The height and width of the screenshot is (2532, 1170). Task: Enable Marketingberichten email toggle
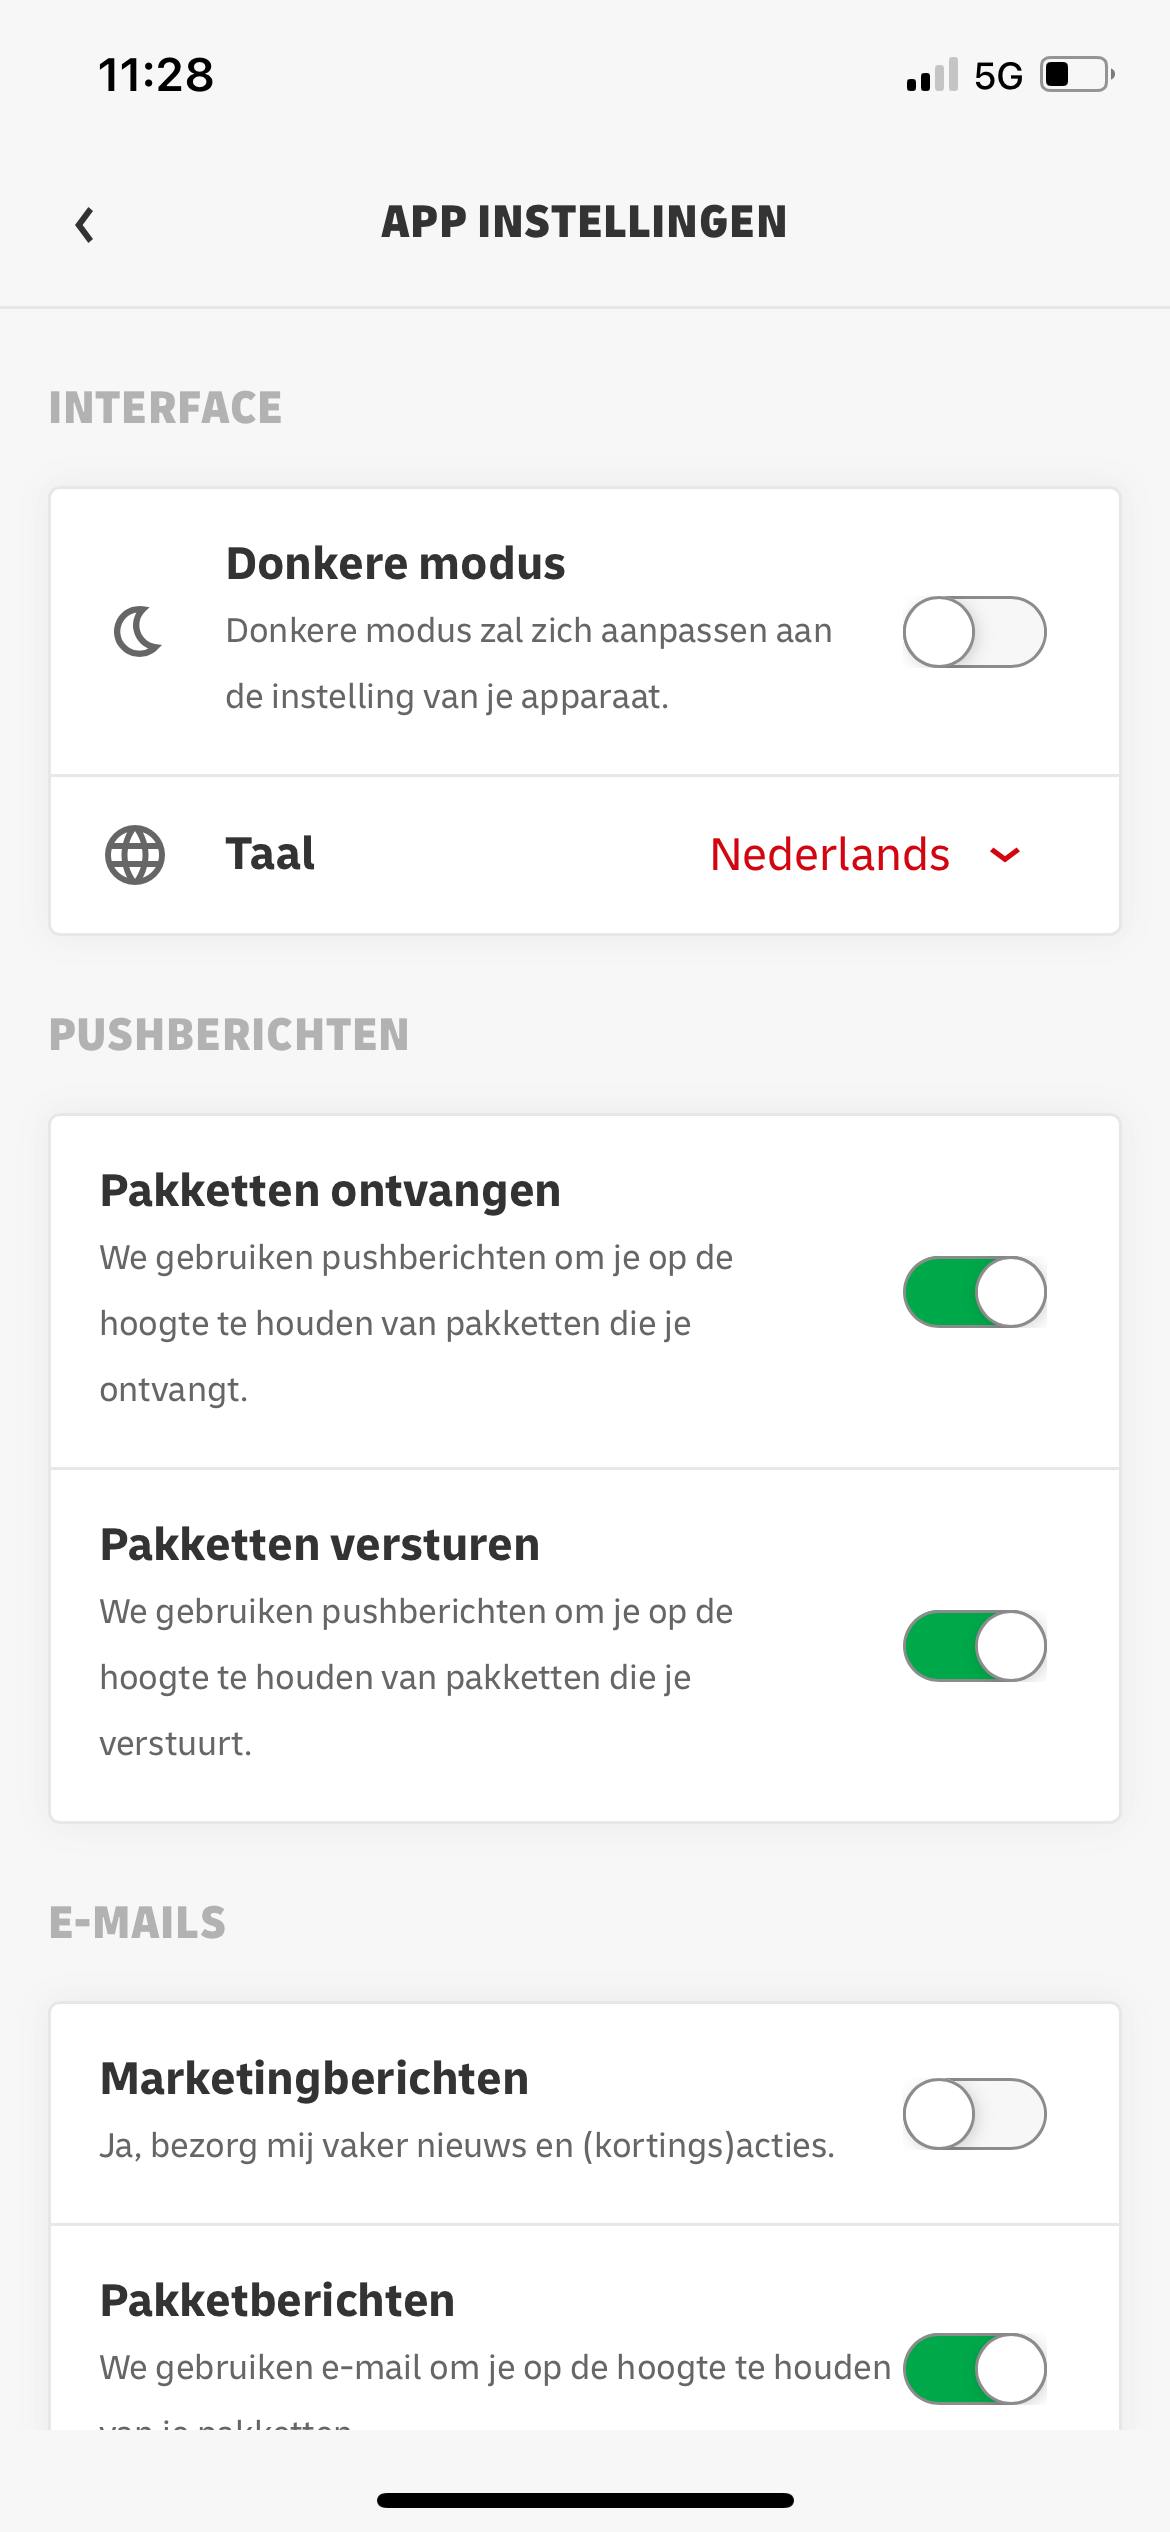coord(974,2114)
